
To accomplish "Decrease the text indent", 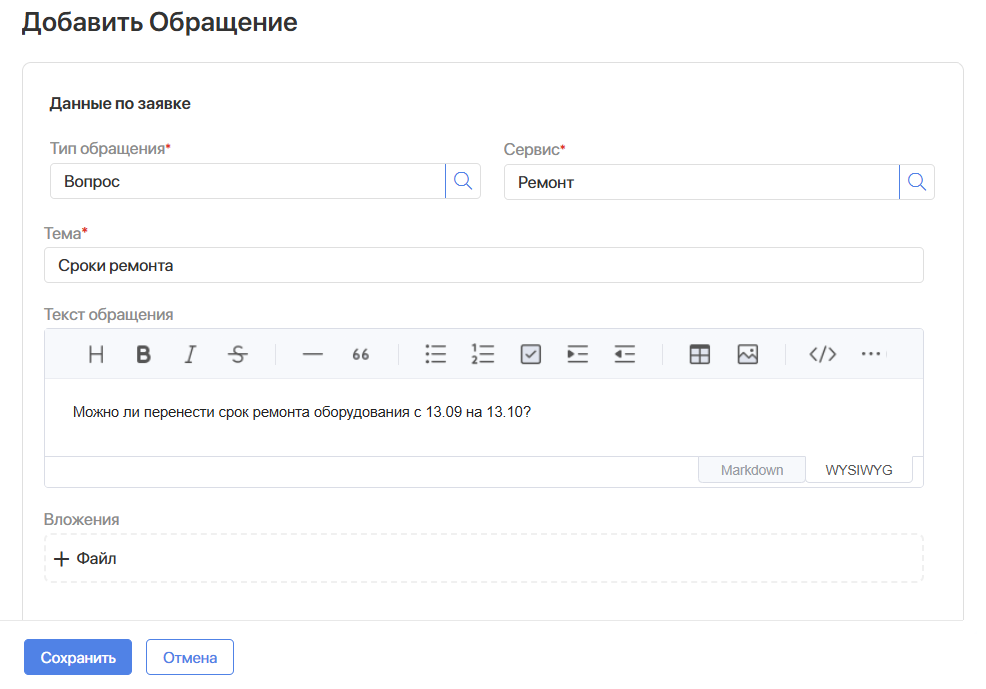I will (x=624, y=354).
